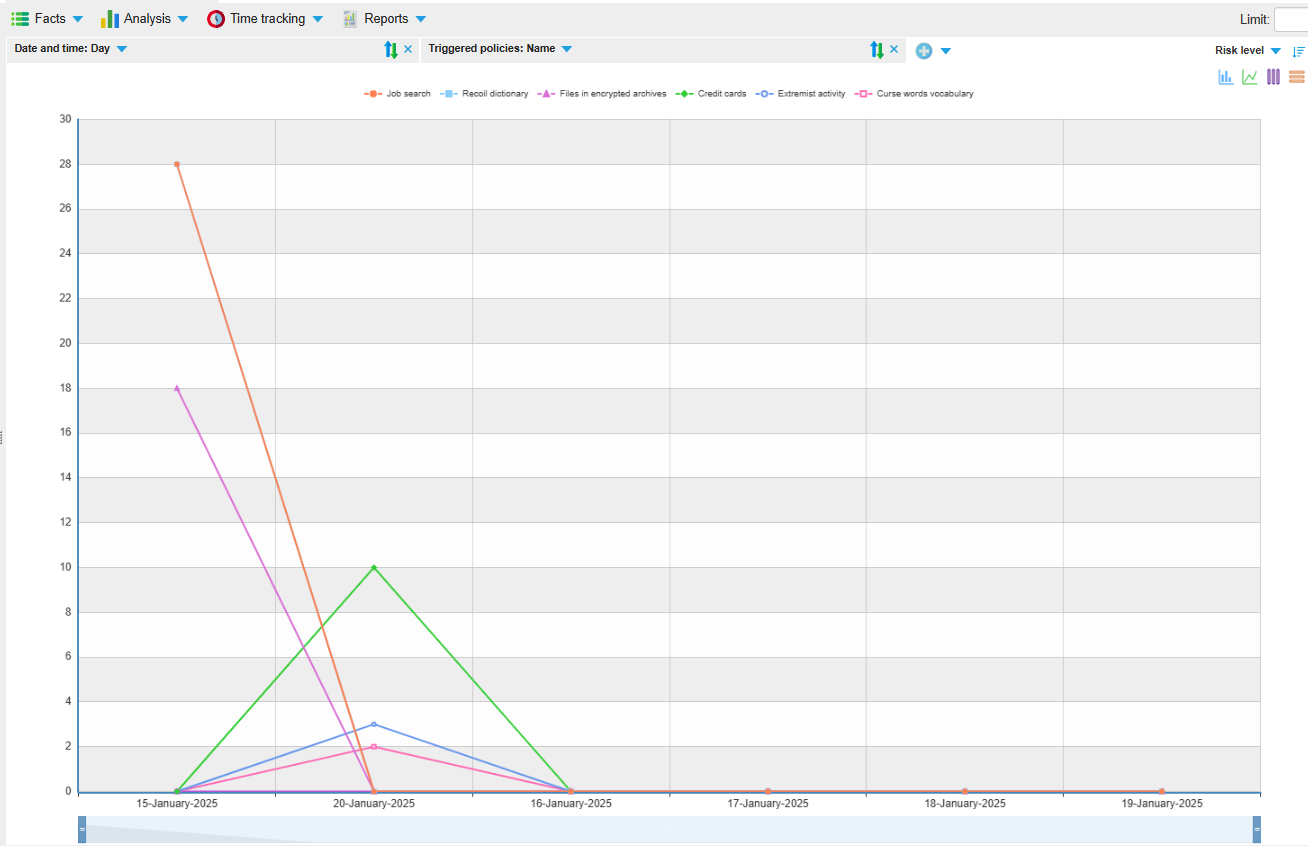This screenshot has height=846, width=1308.
Task: Click inside the Limit input field
Action: pos(1291,19)
